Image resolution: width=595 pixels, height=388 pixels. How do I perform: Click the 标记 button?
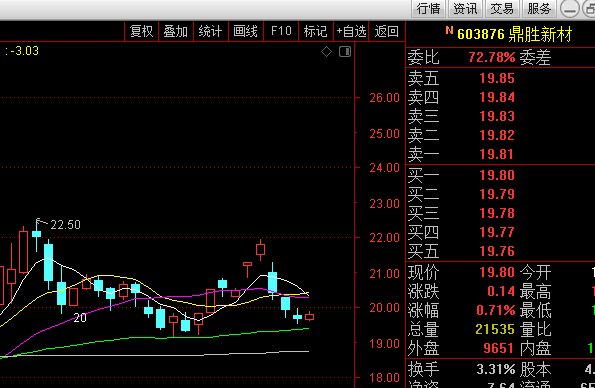click(x=315, y=31)
